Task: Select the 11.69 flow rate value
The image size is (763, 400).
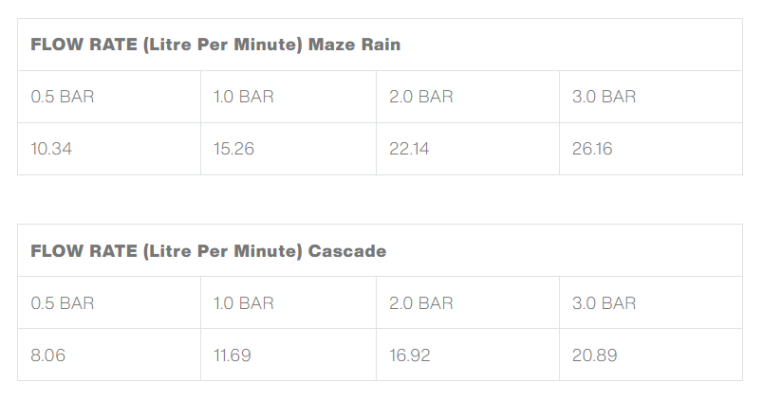Action: pos(232,355)
